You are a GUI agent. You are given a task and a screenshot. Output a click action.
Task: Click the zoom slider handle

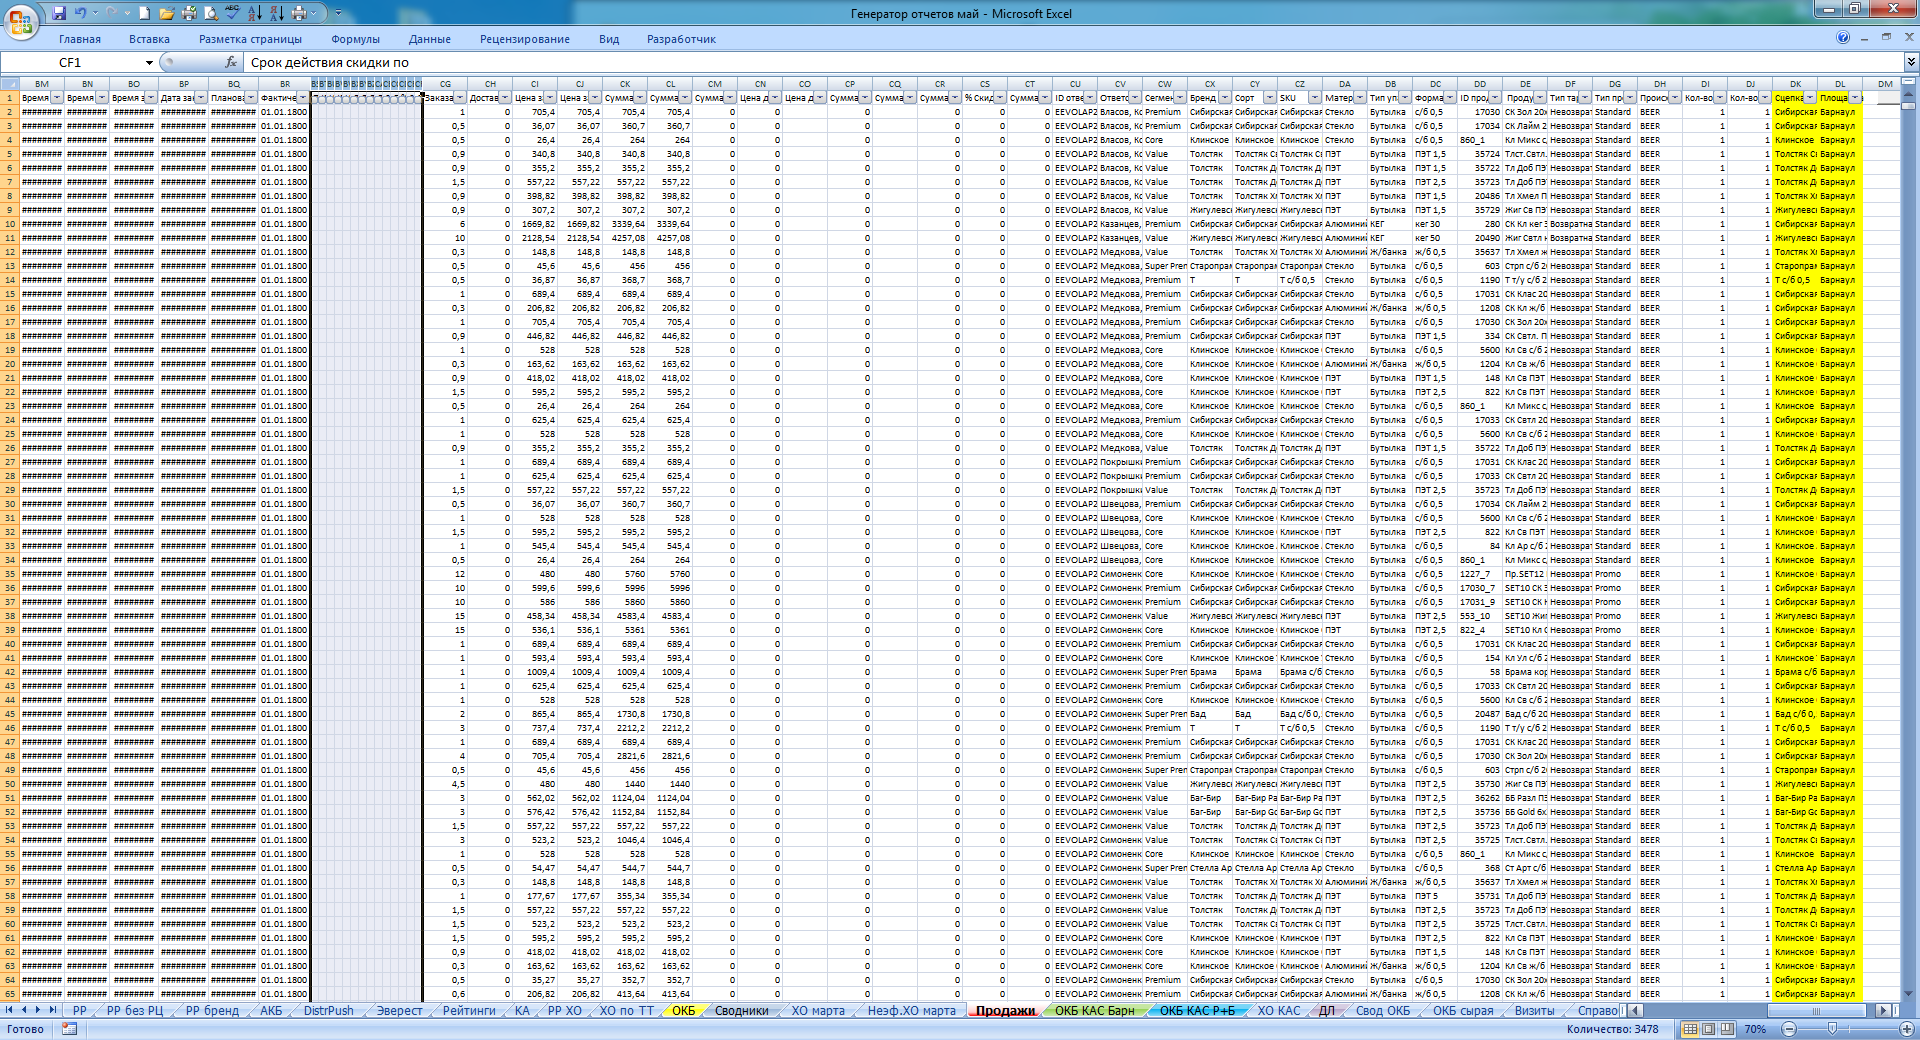(x=1832, y=1028)
